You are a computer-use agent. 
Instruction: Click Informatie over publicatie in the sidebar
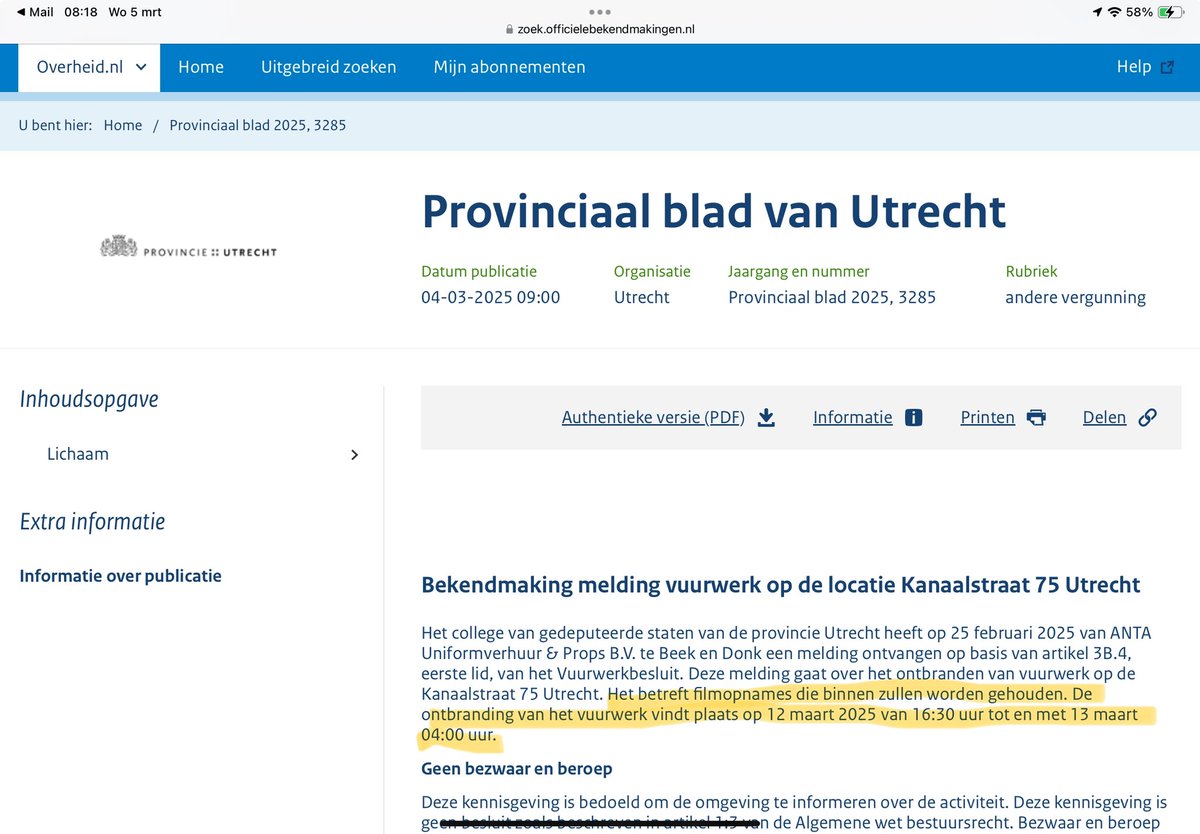coord(120,575)
